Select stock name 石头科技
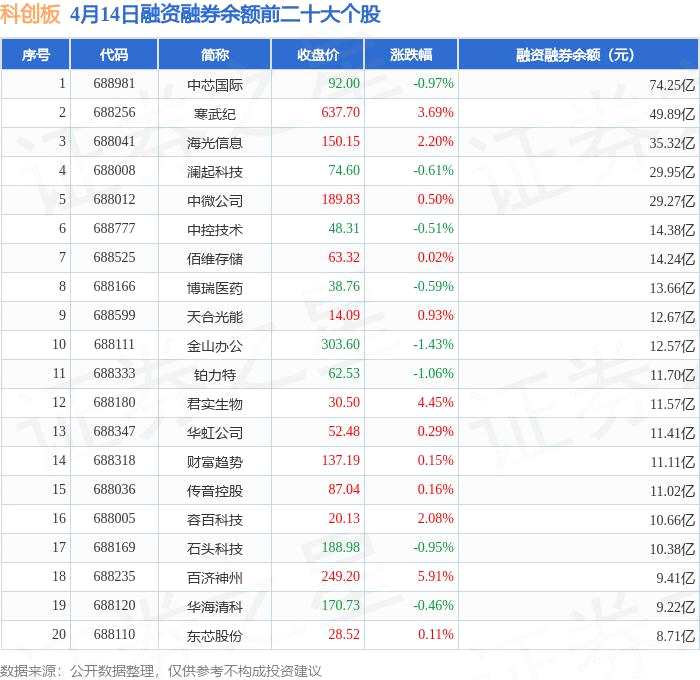700x680 pixels. click(215, 549)
